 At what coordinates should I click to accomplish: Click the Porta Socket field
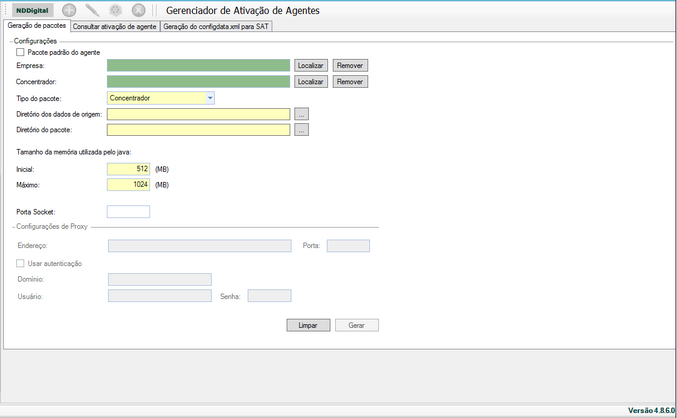[x=128, y=212]
